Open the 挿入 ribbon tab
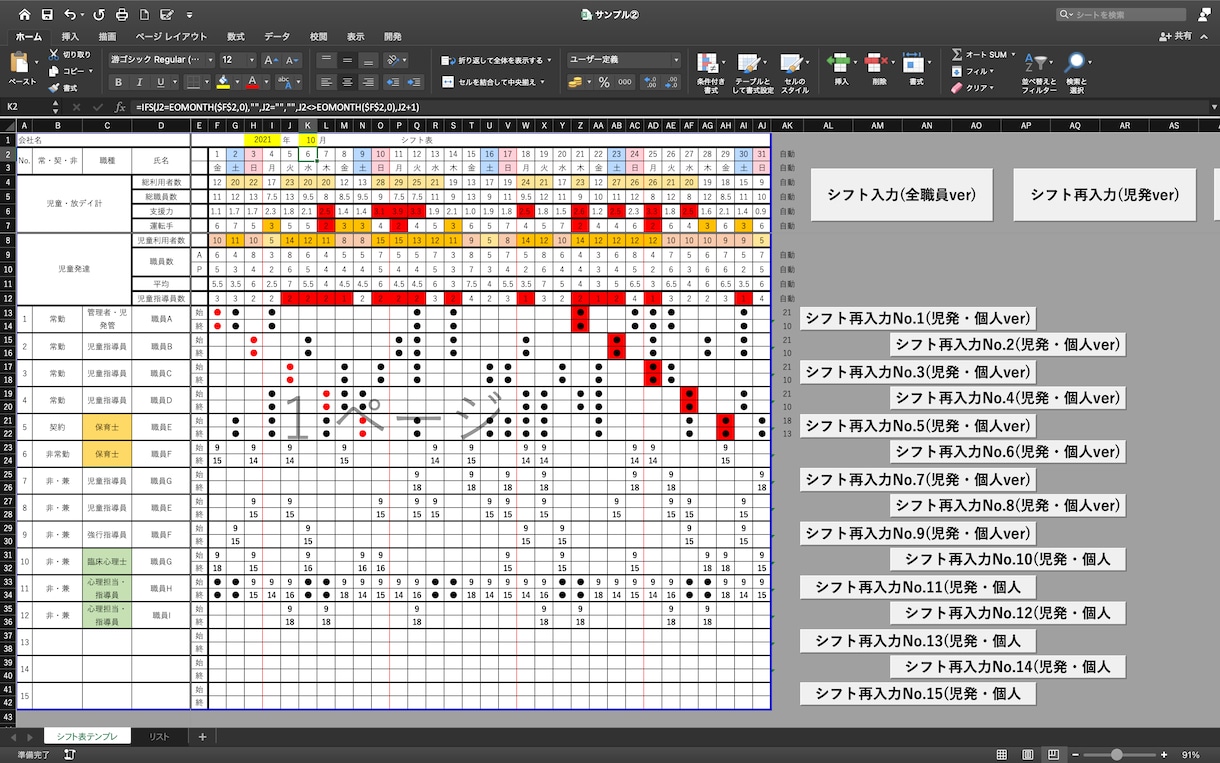This screenshot has width=1220, height=763. (70, 36)
